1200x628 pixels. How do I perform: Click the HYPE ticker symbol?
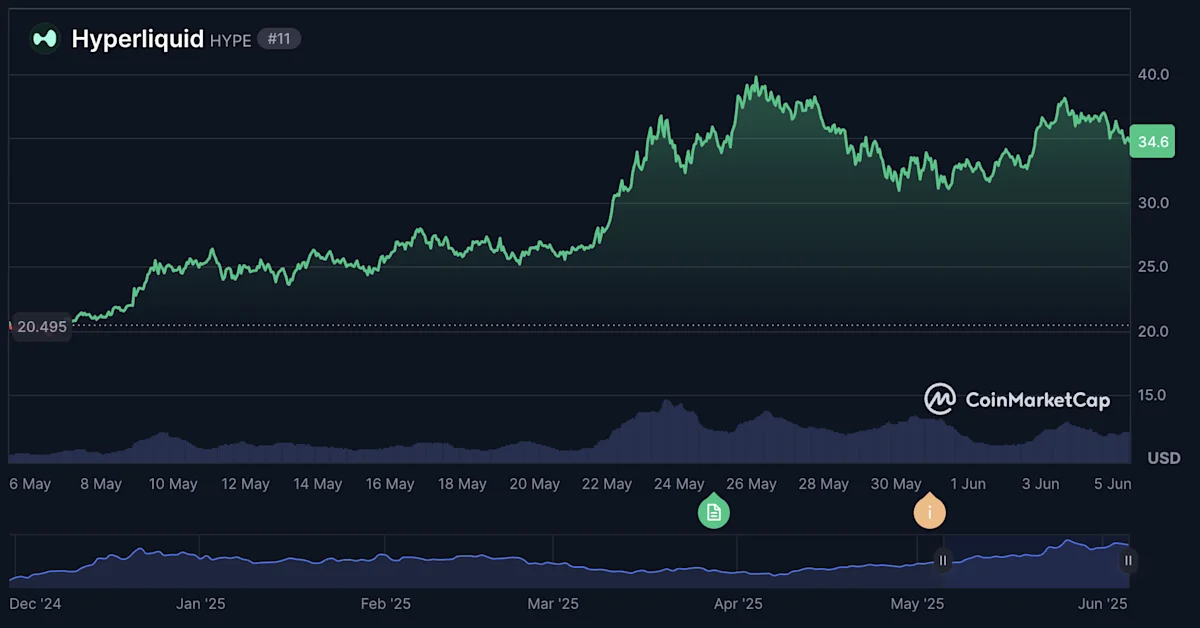click(230, 41)
